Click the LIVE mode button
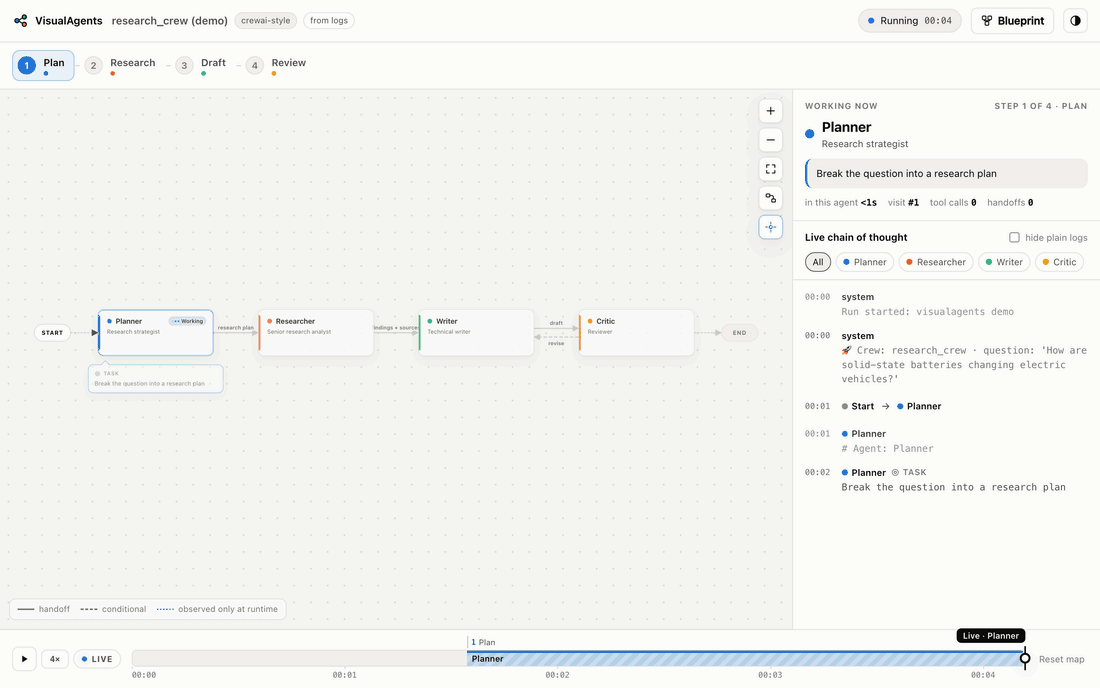The image size is (1100, 688). click(97, 659)
